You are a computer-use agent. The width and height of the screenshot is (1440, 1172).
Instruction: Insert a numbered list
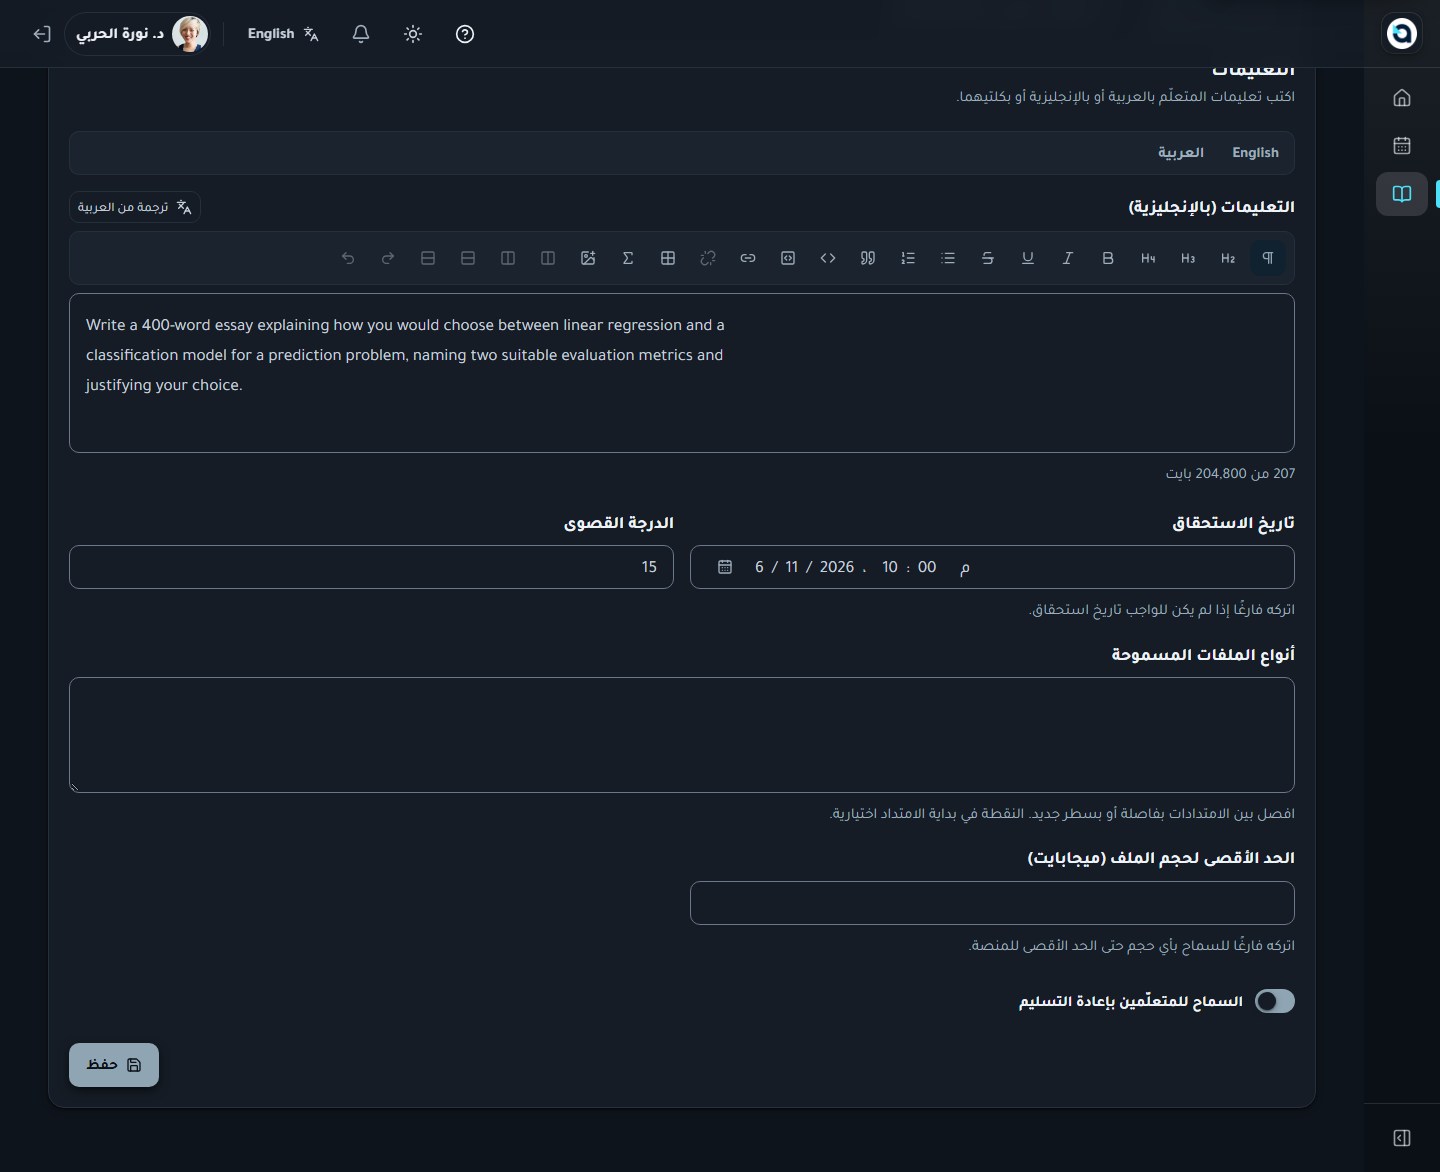coord(908,258)
